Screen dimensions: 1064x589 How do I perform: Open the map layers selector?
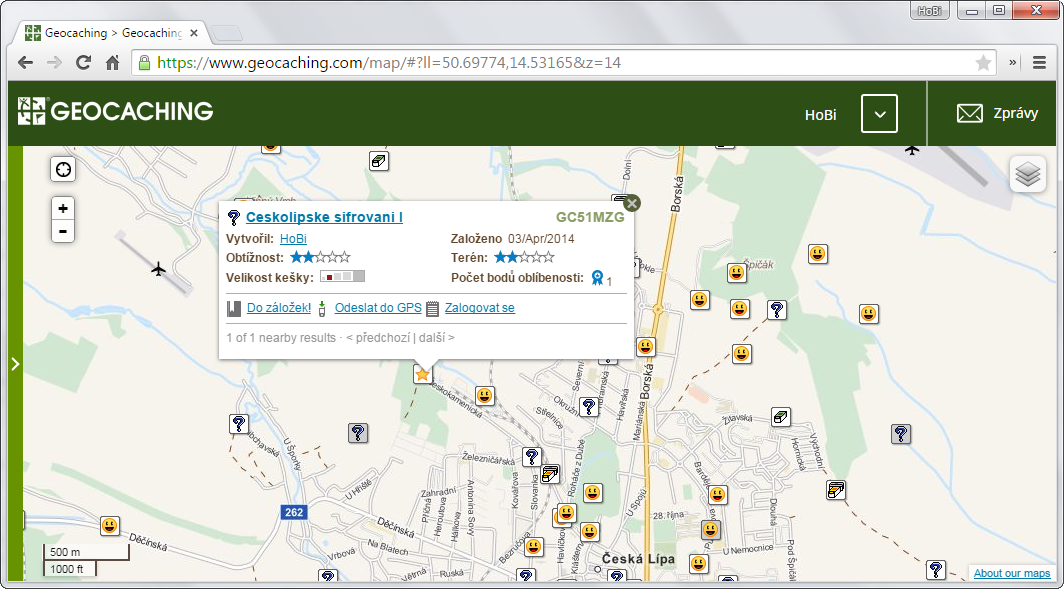click(1027, 175)
